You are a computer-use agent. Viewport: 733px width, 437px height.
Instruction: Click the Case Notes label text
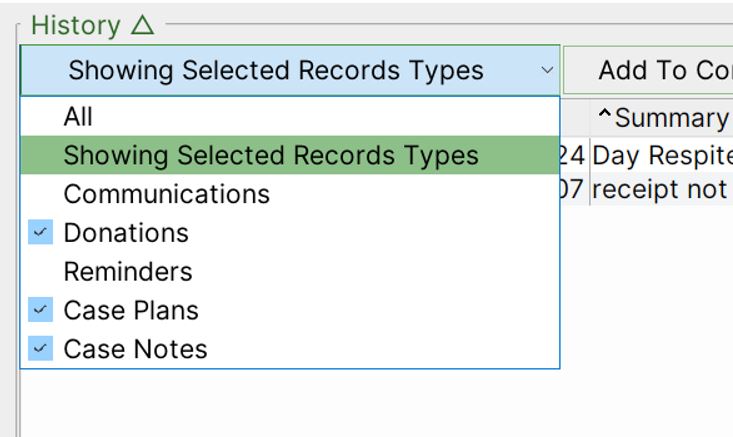pos(136,349)
